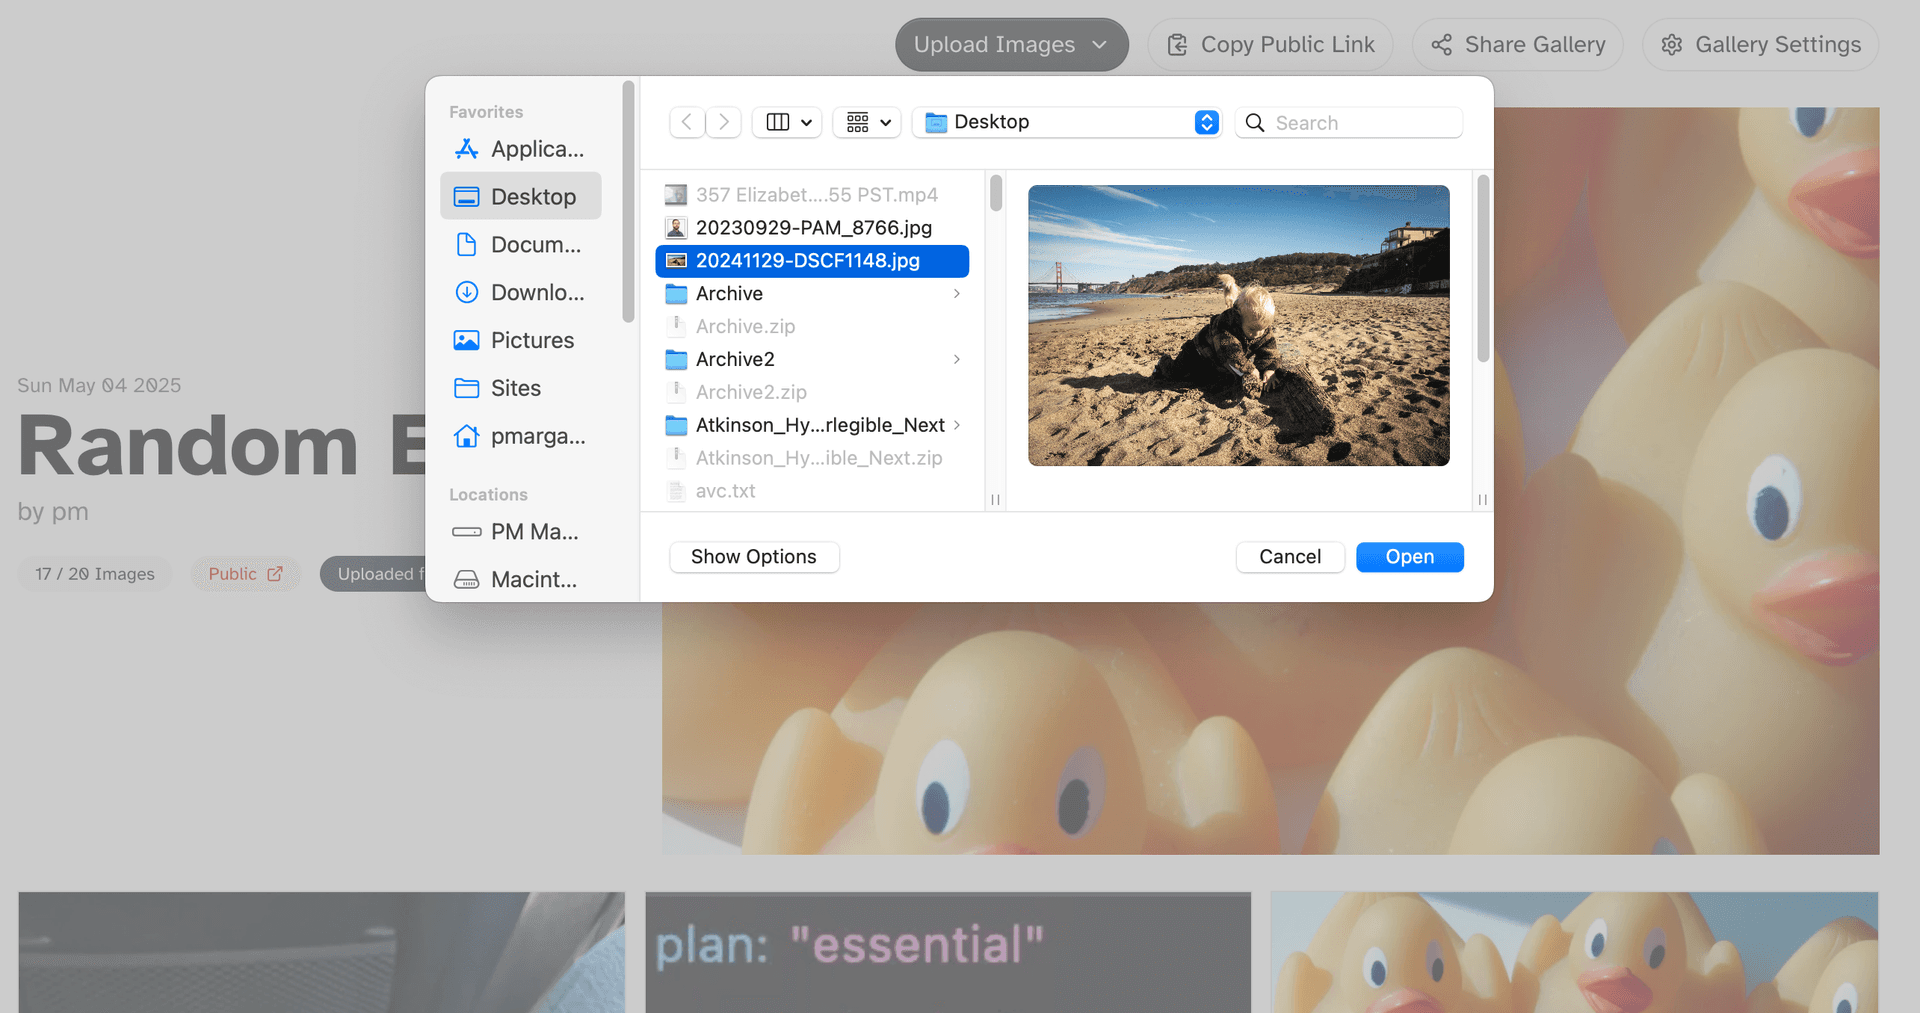
Task: Click the beach photo preview thumbnail
Action: 1238,325
